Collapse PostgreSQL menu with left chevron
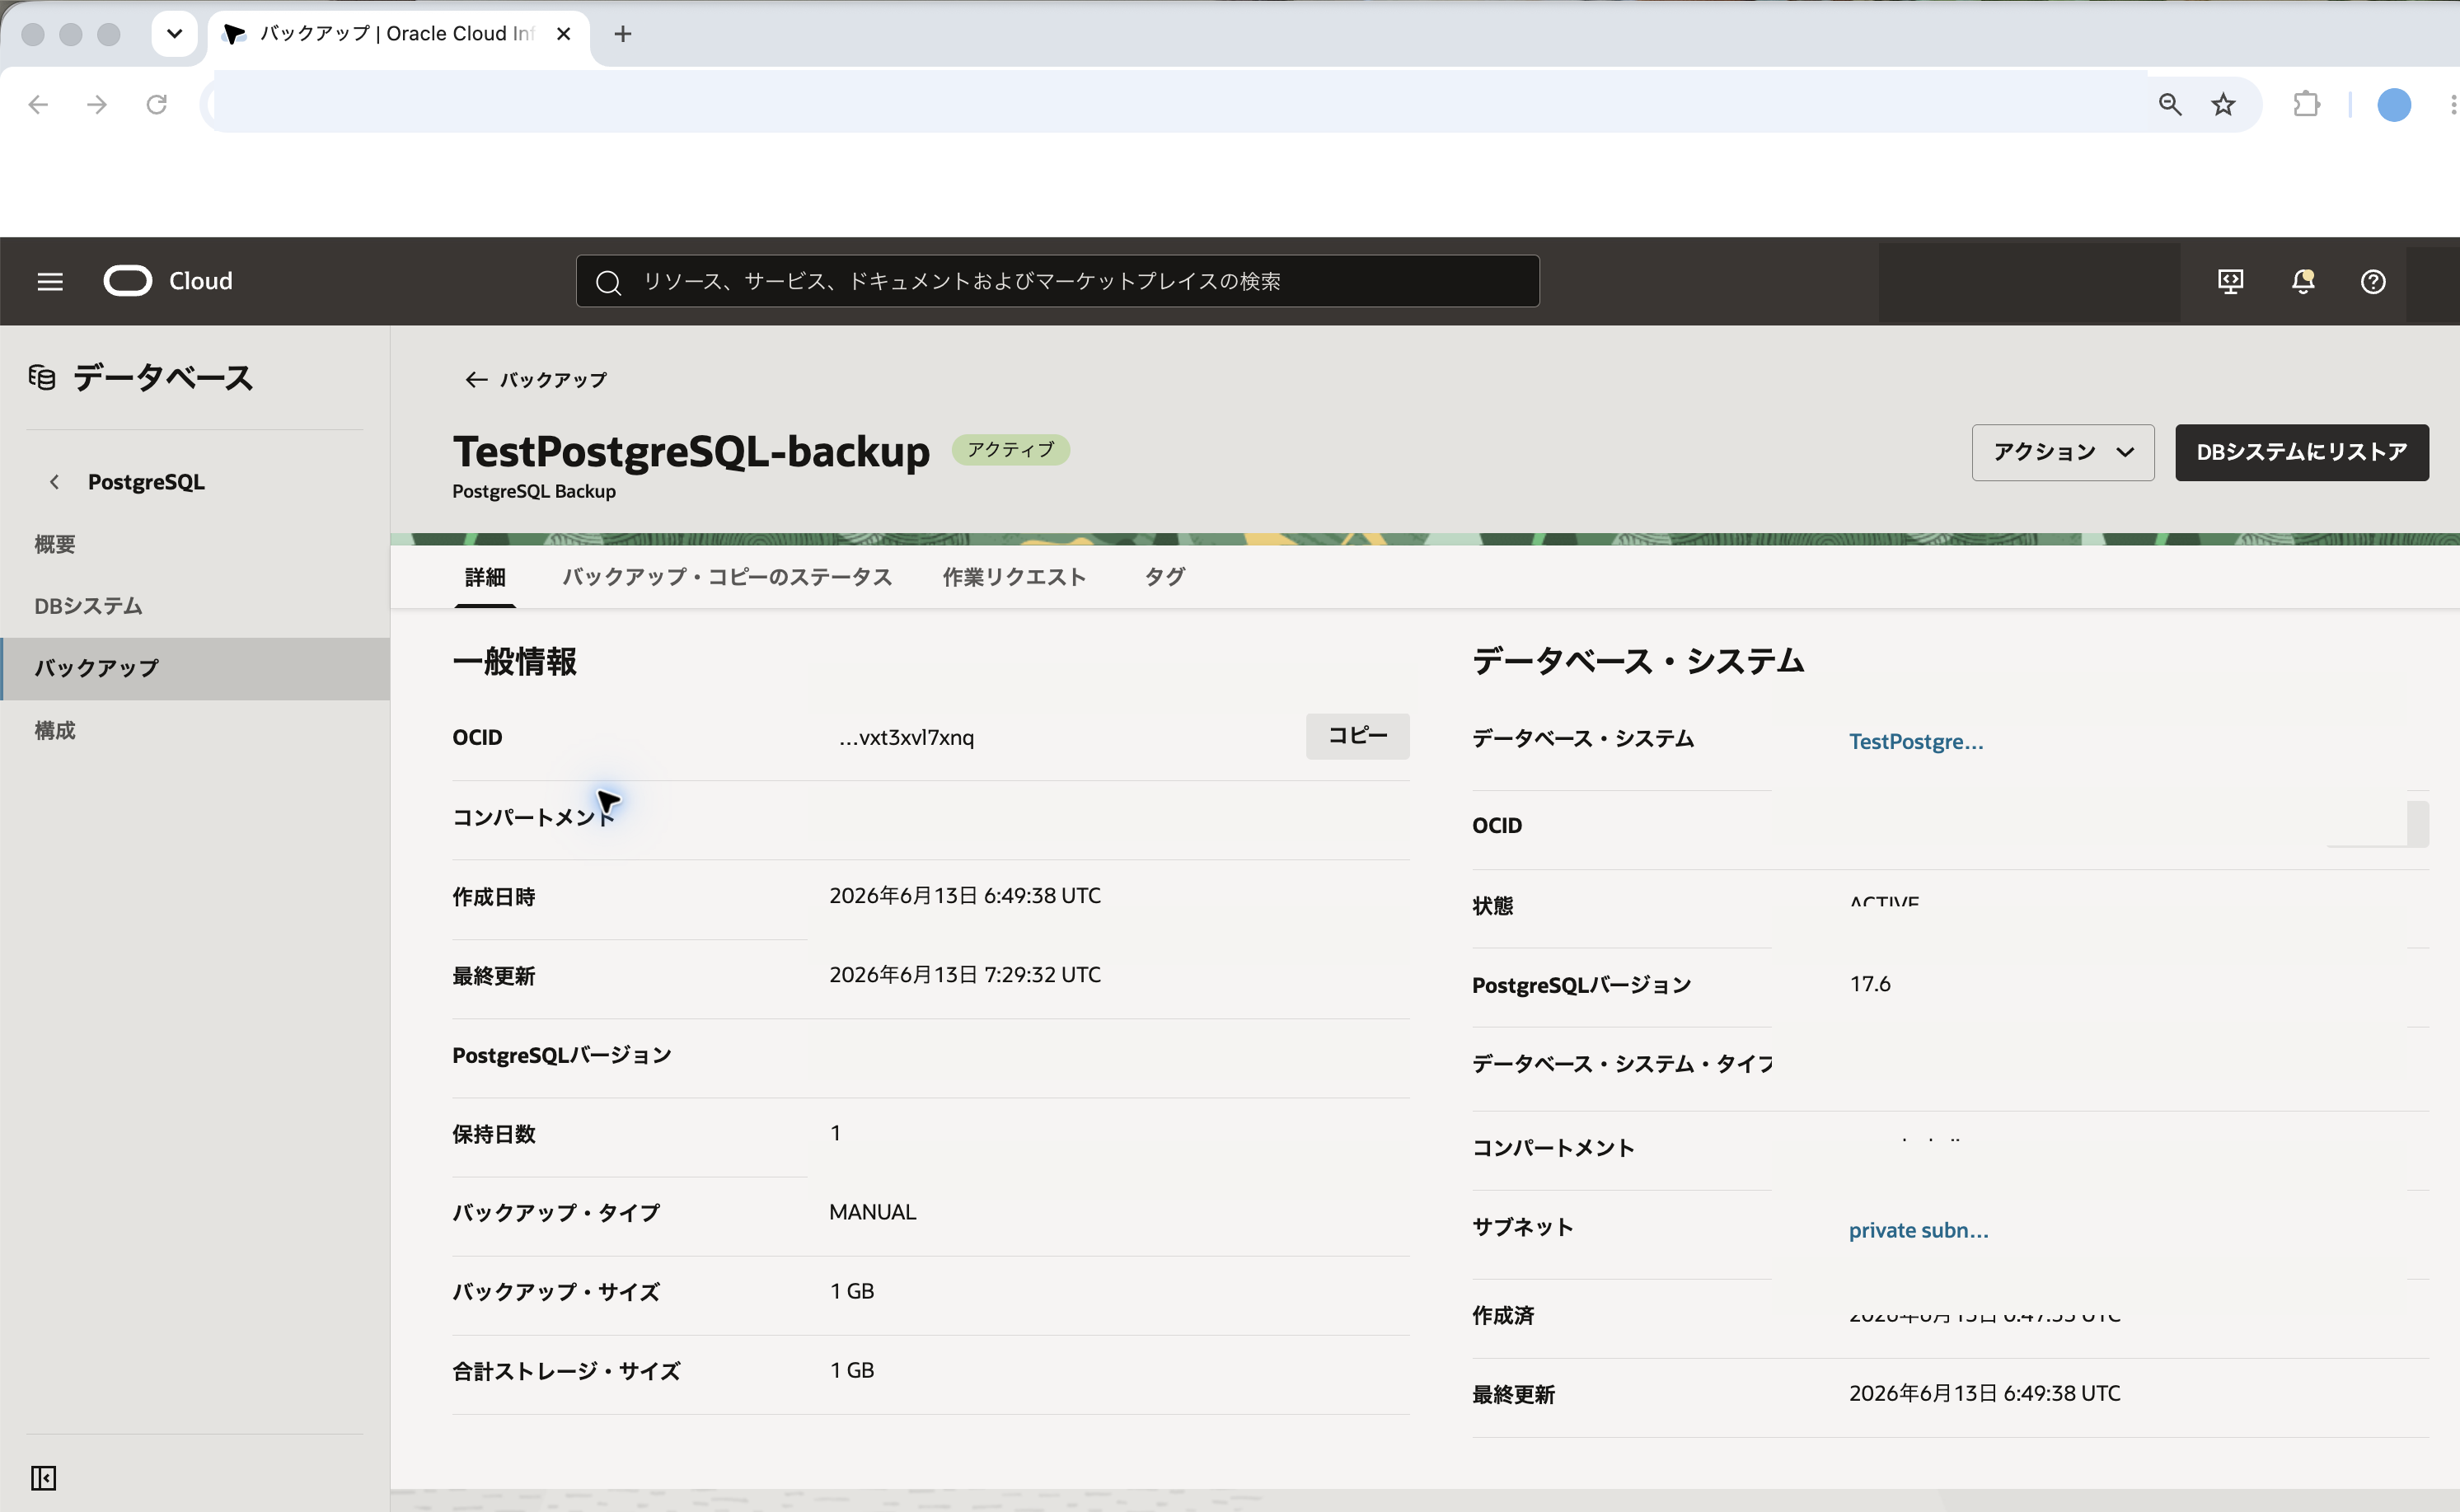 pyautogui.click(x=54, y=482)
